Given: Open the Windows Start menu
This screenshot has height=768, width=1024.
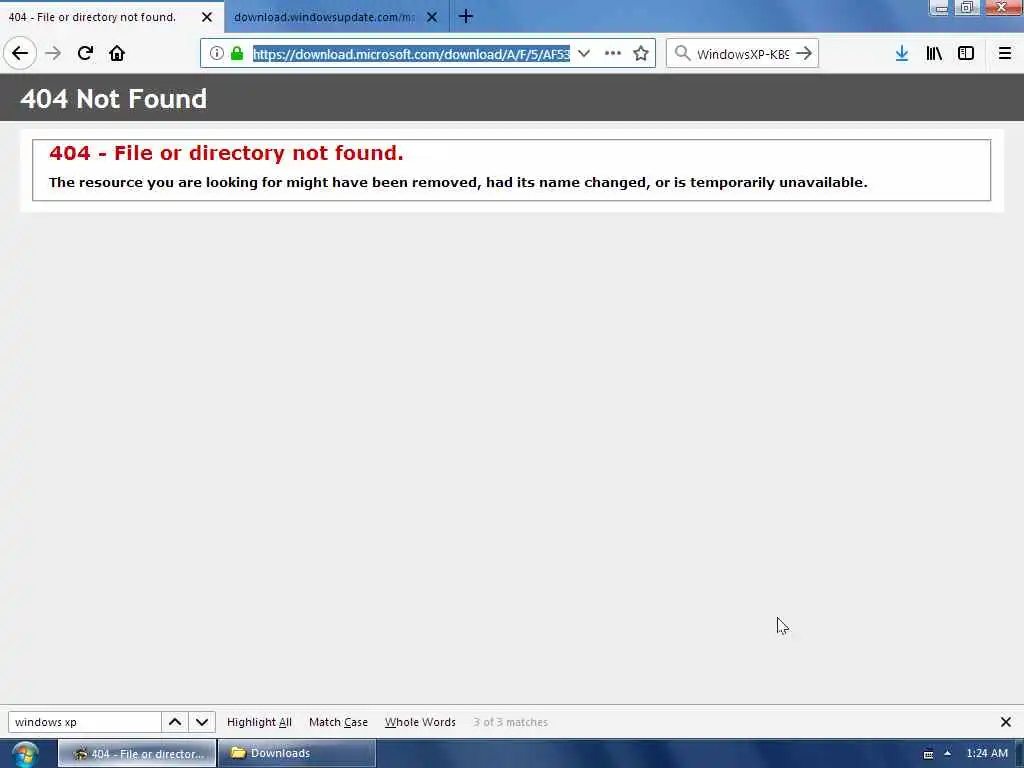Looking at the screenshot, I should (25, 754).
